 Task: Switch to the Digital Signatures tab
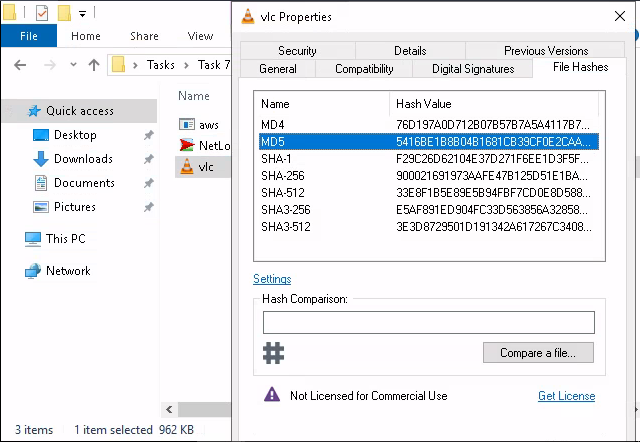pos(473,69)
